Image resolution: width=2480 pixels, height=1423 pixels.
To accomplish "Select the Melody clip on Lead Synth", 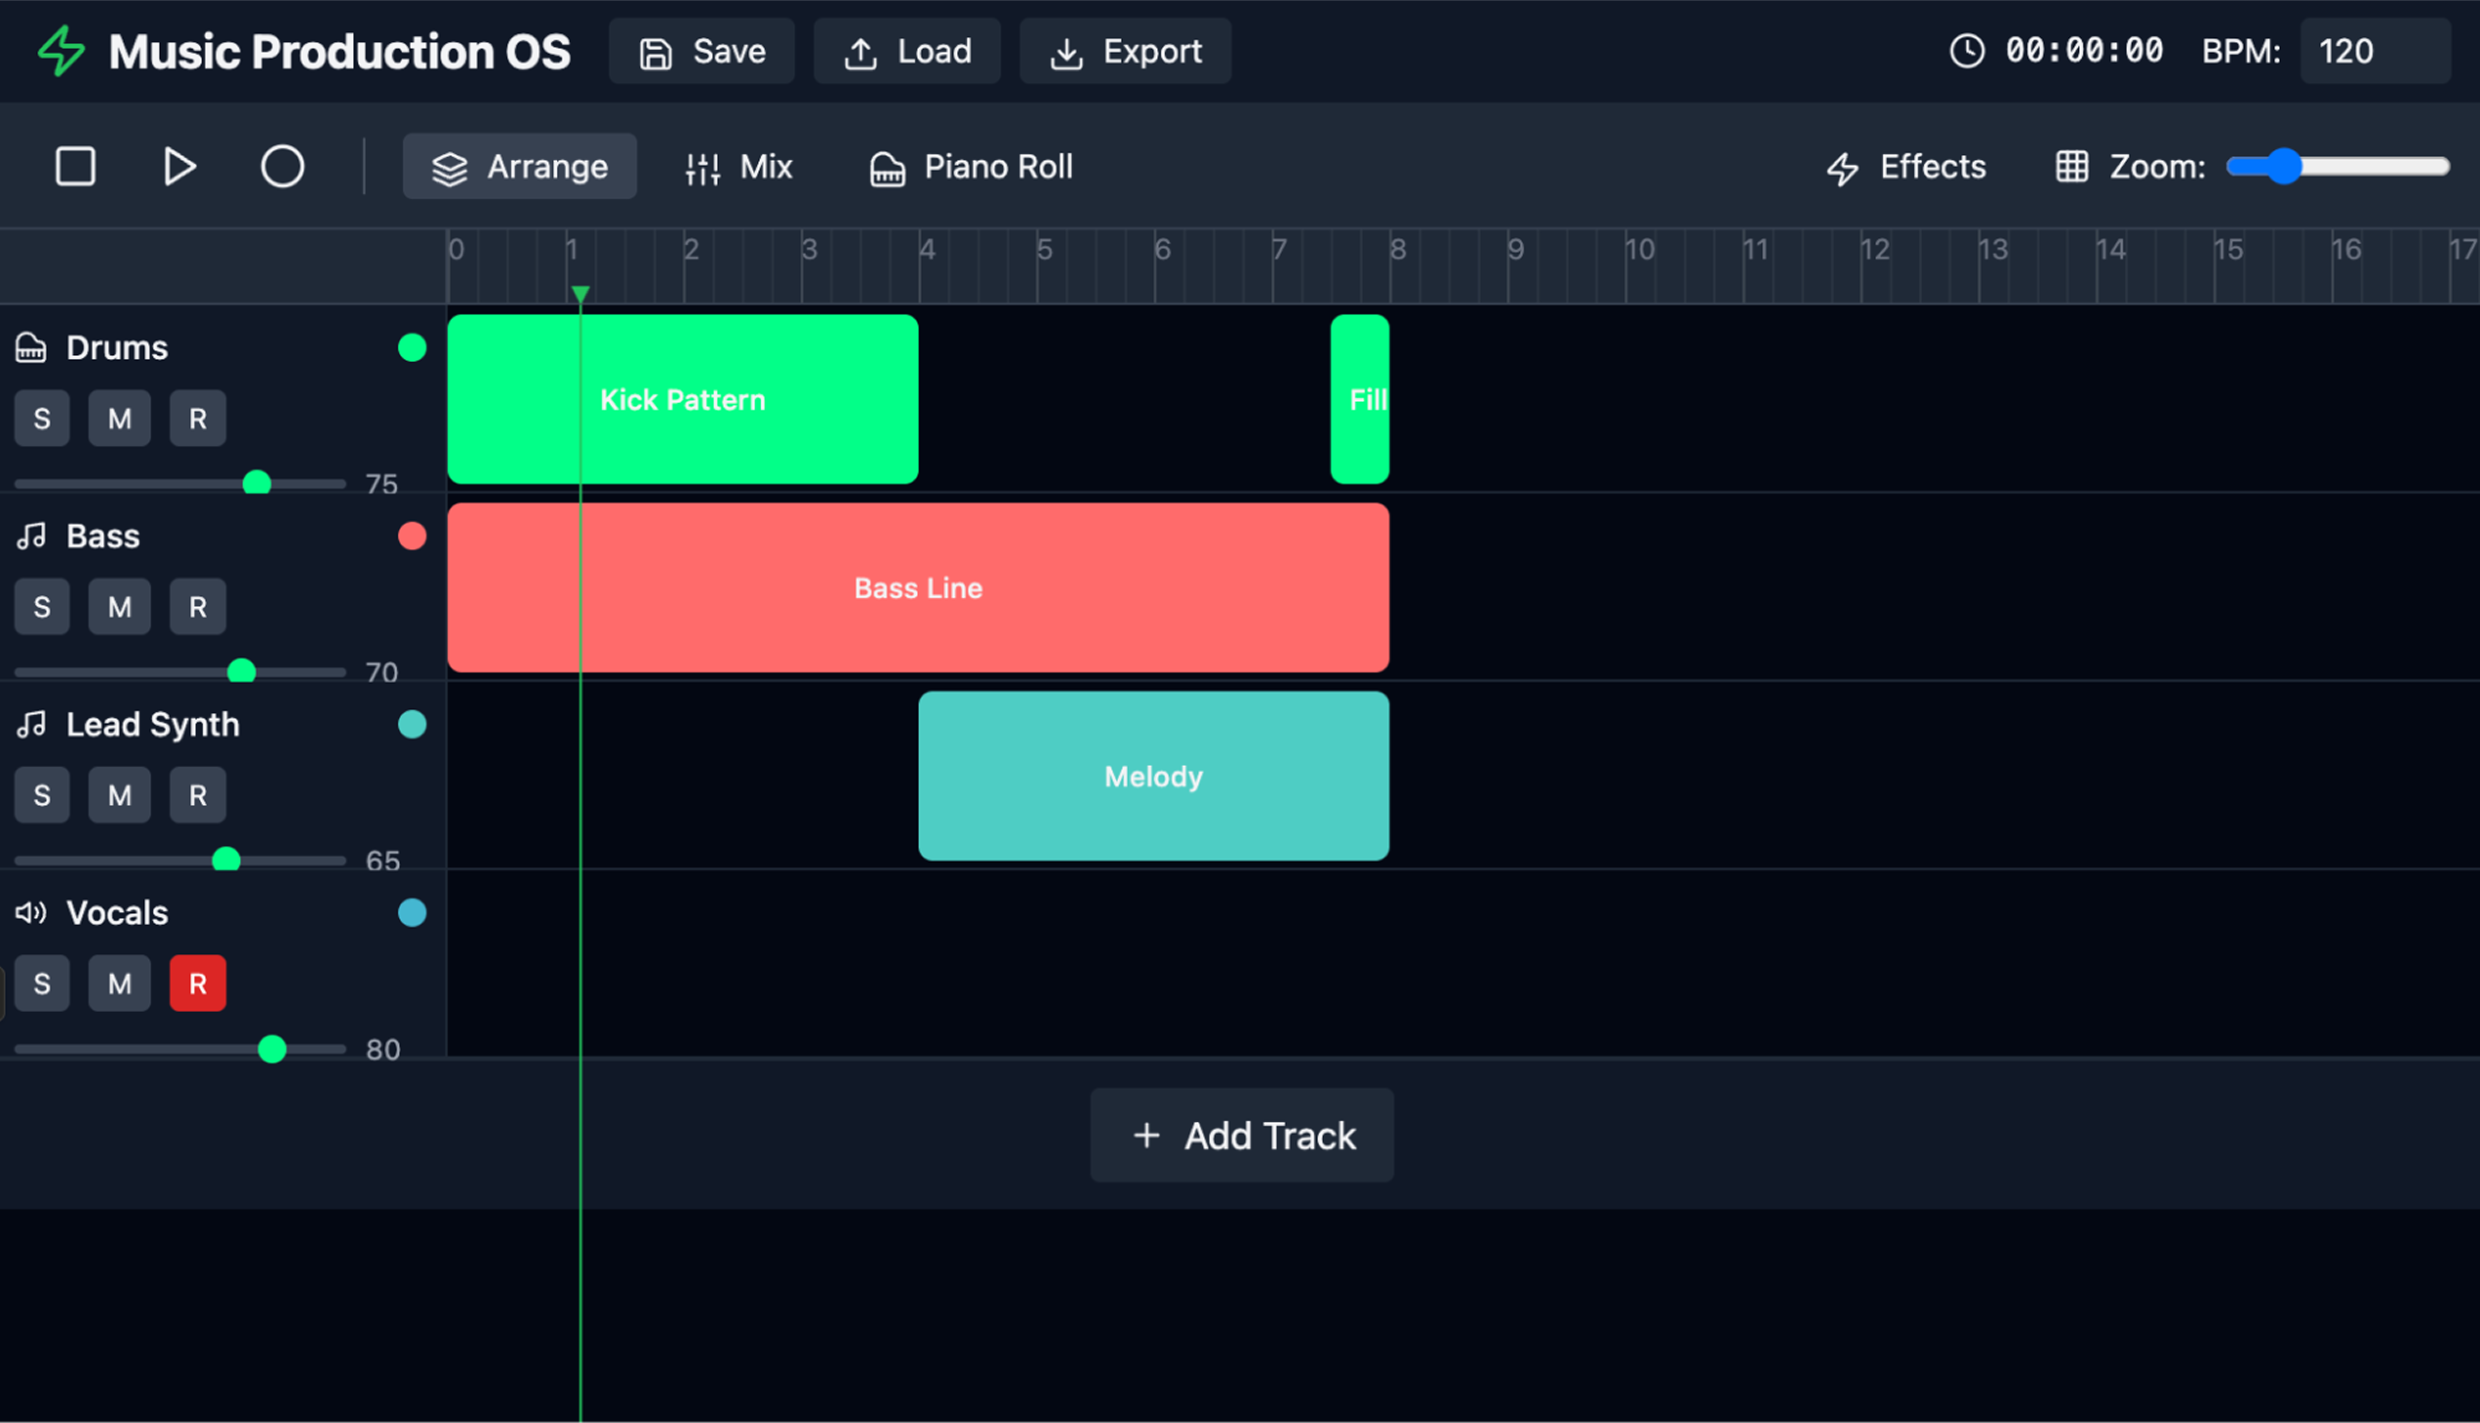I will 1152,776.
